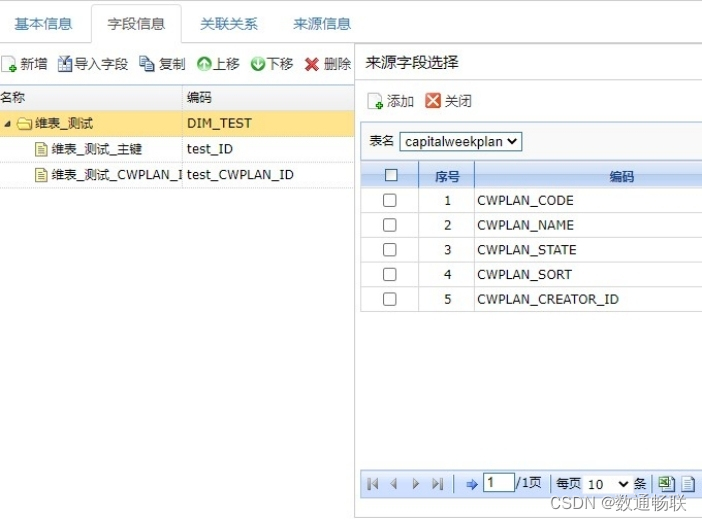Select the 维表_测试_主键 tree row
The height and width of the screenshot is (521, 702).
[x=177, y=149]
